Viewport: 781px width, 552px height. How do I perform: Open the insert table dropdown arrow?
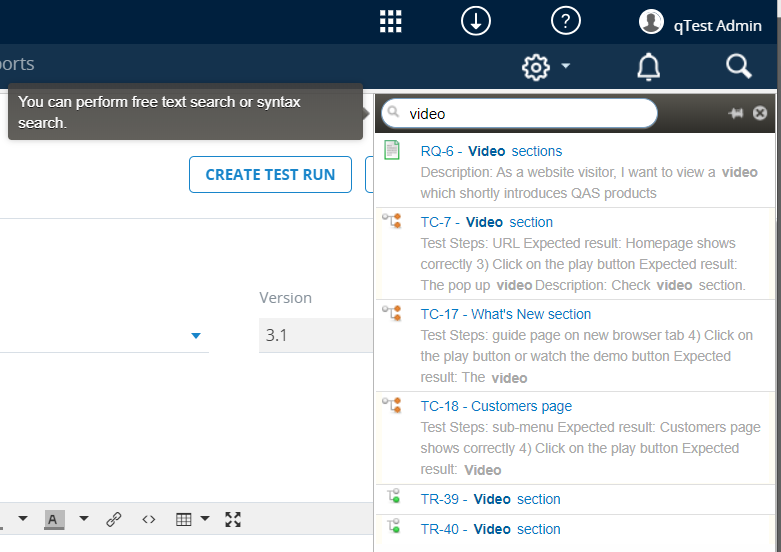(x=205, y=519)
